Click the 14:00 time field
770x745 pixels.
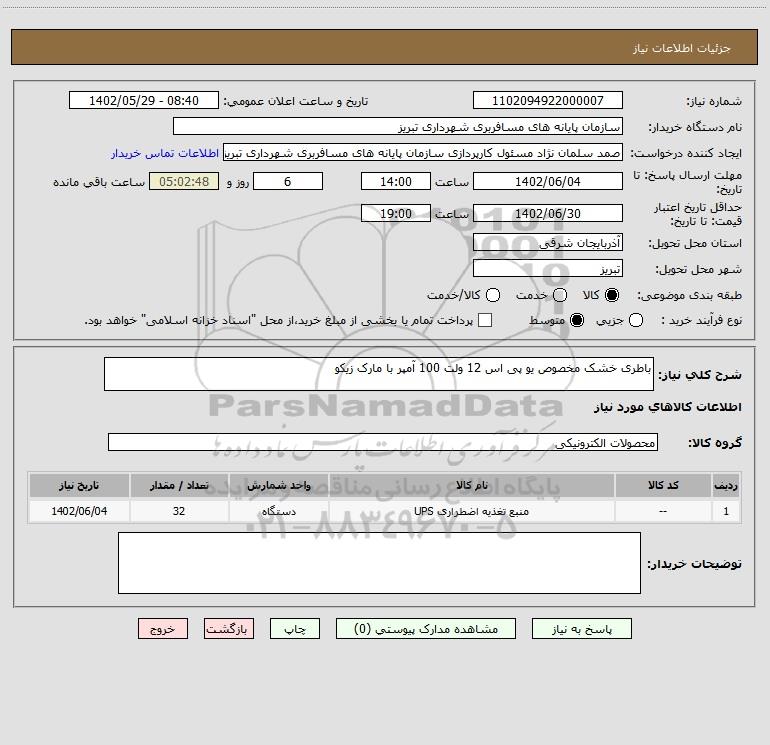[396, 182]
